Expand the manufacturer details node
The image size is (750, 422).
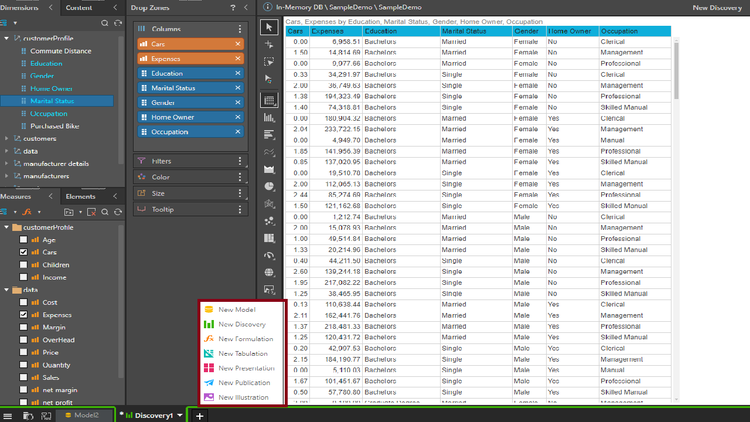coord(6,164)
